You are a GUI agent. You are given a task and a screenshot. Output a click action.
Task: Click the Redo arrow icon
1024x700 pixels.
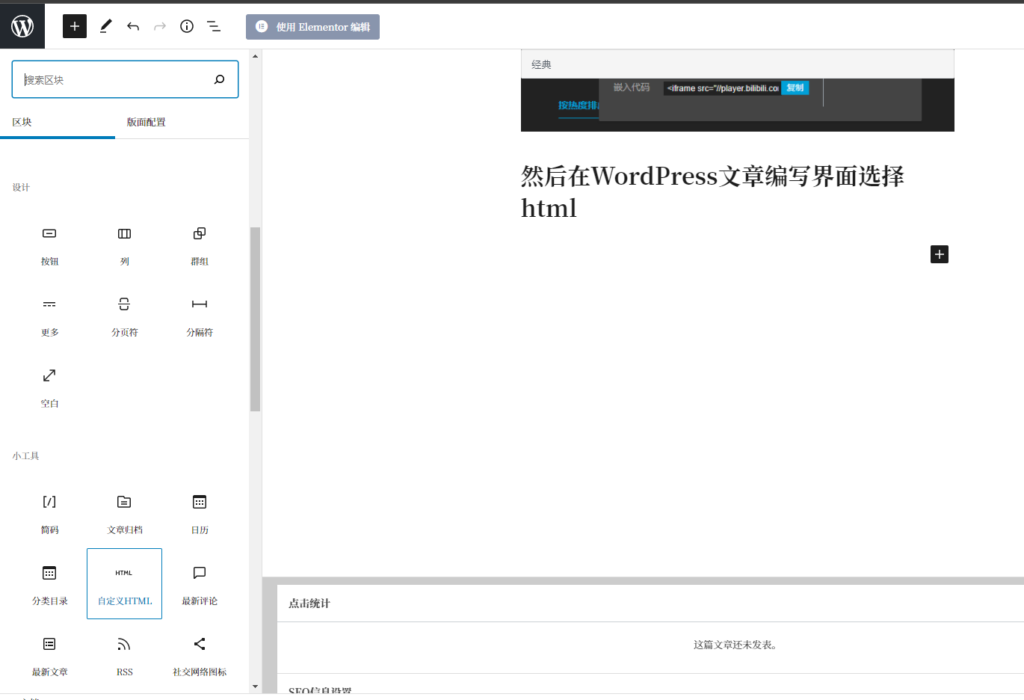pyautogui.click(x=160, y=25)
